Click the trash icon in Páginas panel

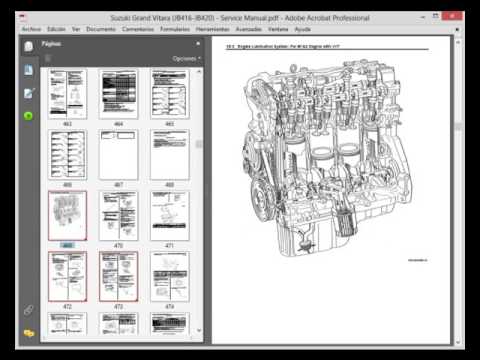pos(48,58)
